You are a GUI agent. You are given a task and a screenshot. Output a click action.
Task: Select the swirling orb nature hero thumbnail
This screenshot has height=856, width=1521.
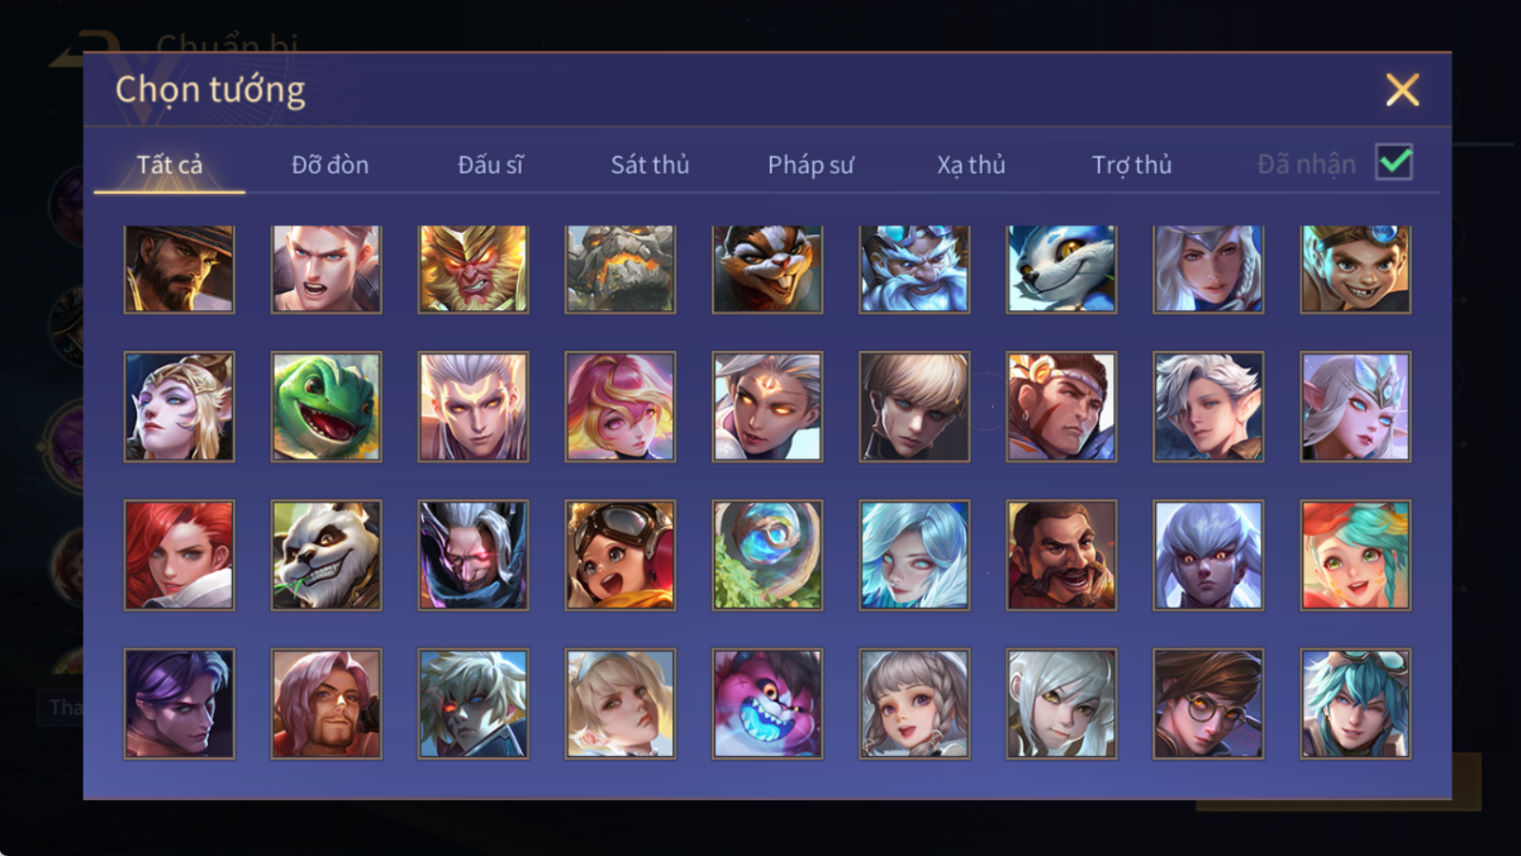(x=767, y=555)
